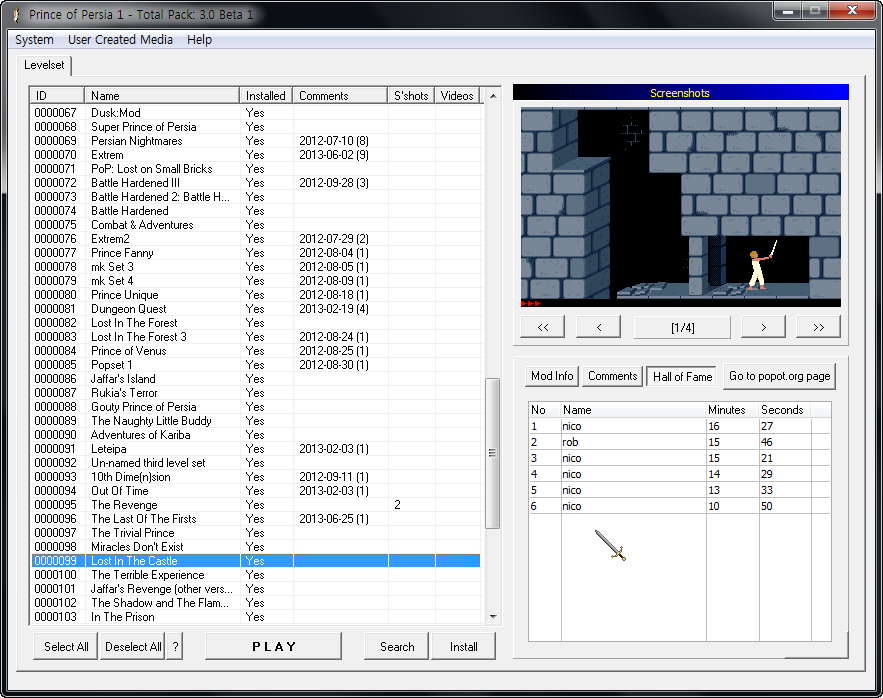
Task: Click the levelset list scroll down arrow
Action: point(493,617)
